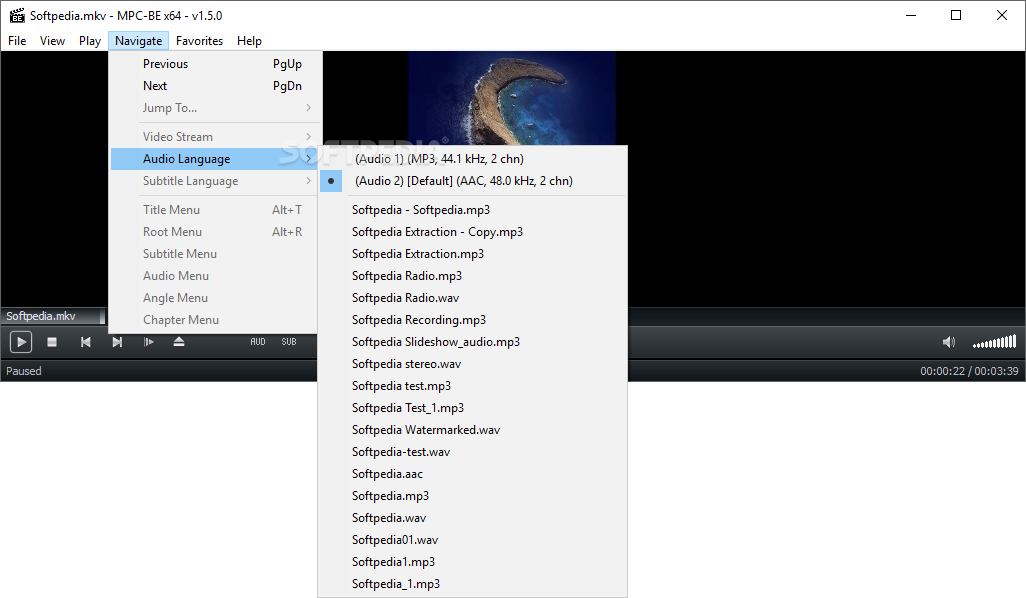The height and width of the screenshot is (598, 1026).
Task: Select Title Menu entry
Action: pyautogui.click(x=216, y=210)
